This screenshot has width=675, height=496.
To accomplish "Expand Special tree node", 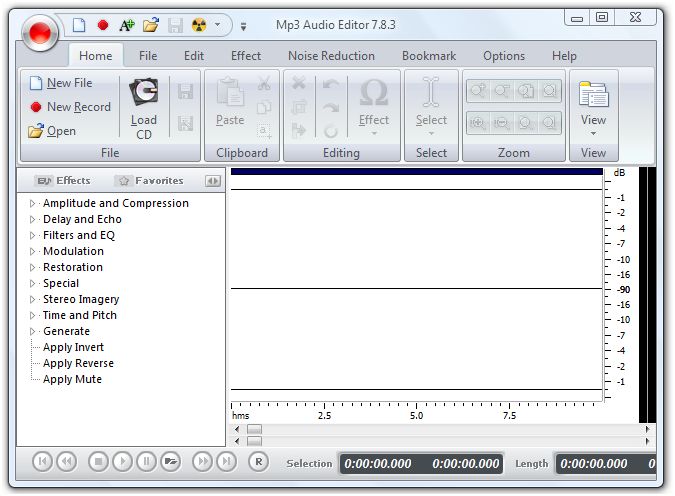I will click(x=32, y=283).
